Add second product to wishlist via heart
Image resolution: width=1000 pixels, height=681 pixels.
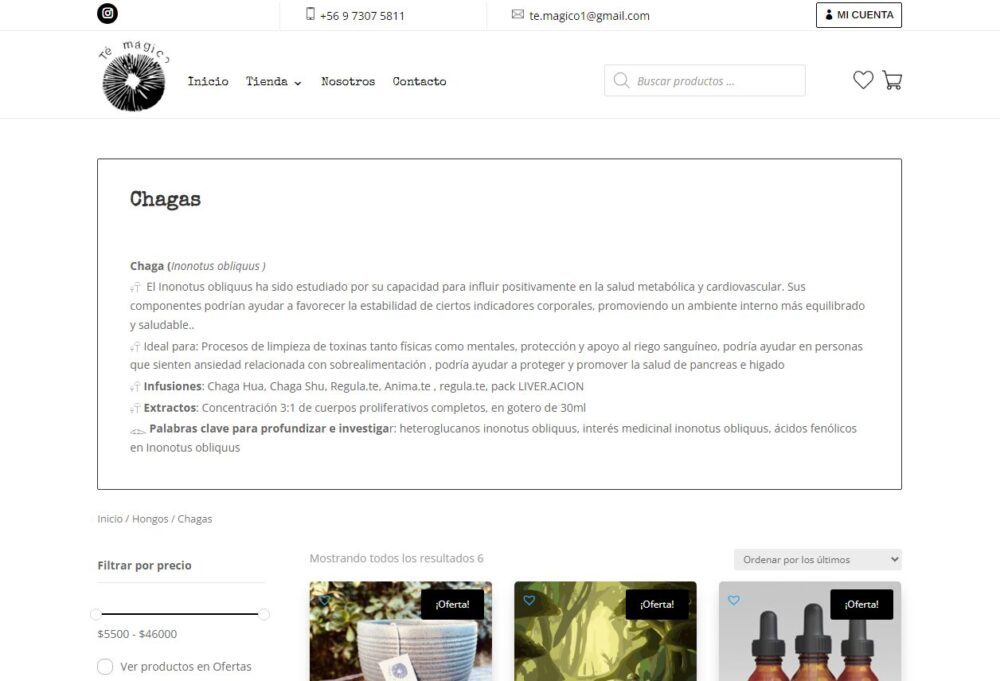click(x=529, y=600)
